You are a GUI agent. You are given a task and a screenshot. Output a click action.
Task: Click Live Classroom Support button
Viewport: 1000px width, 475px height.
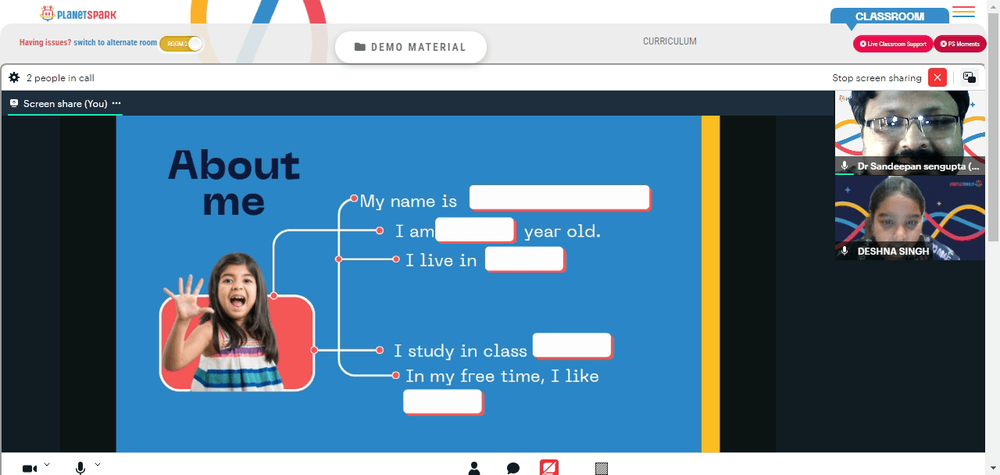(893, 44)
